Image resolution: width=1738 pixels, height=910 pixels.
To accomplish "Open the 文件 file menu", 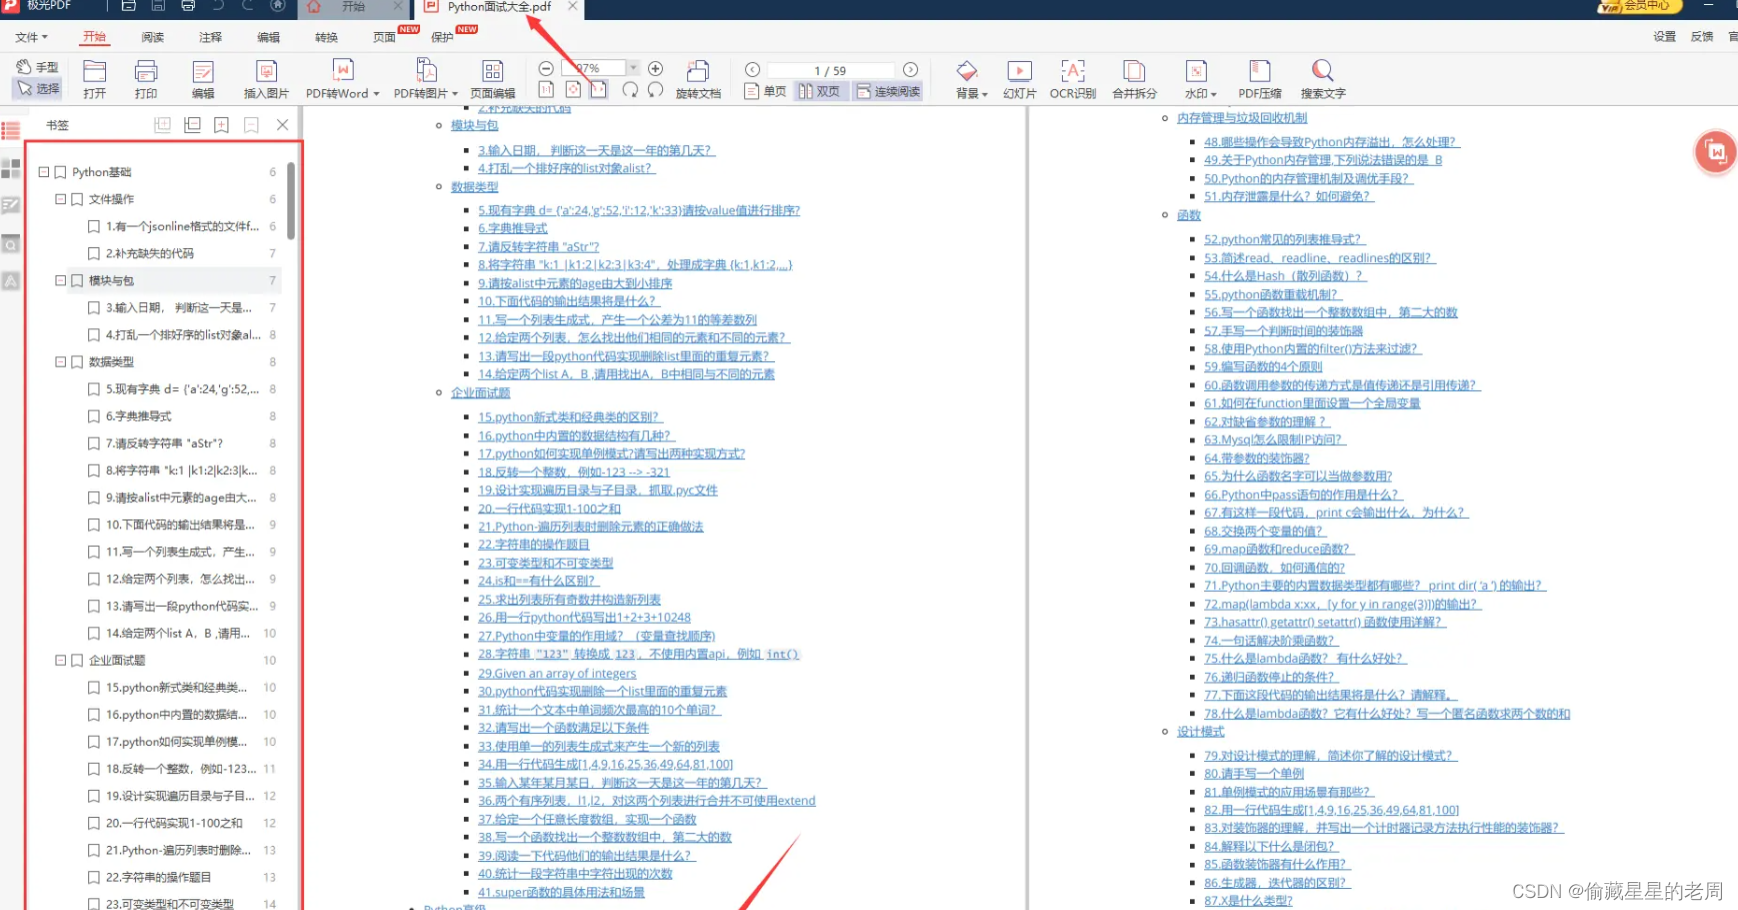I will coord(32,37).
